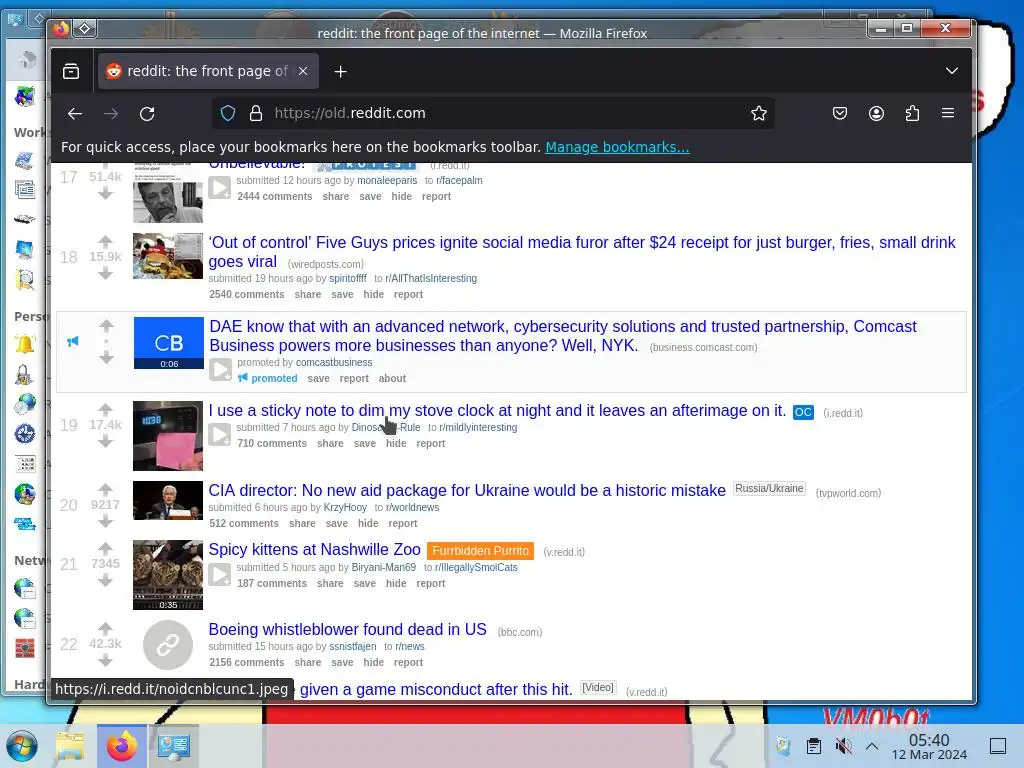Expand the Comcast promoted video preview
Image resolution: width=1024 pixels, height=768 pixels.
click(x=220, y=370)
